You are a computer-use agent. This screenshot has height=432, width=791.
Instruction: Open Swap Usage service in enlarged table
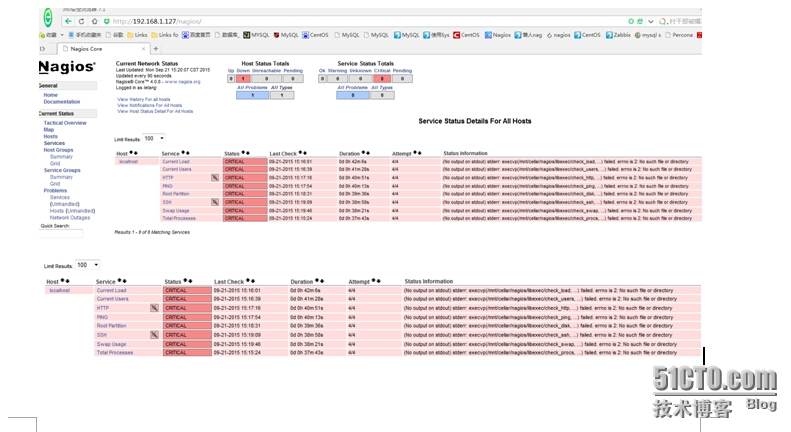tap(111, 344)
